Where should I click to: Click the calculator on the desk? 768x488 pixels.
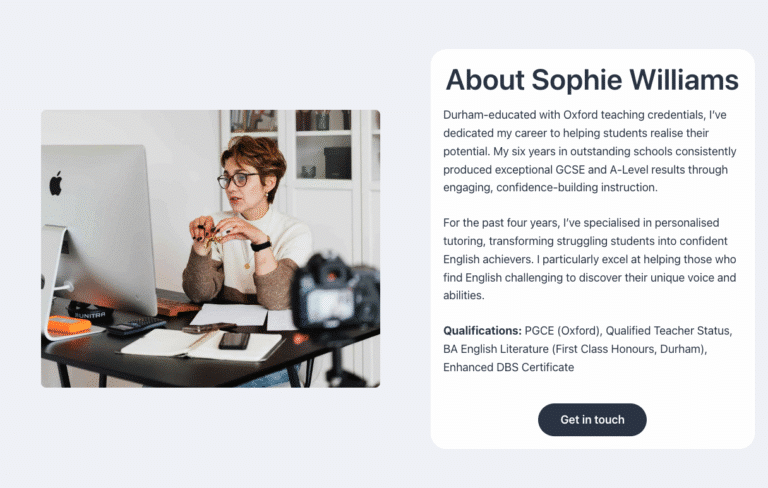137,326
